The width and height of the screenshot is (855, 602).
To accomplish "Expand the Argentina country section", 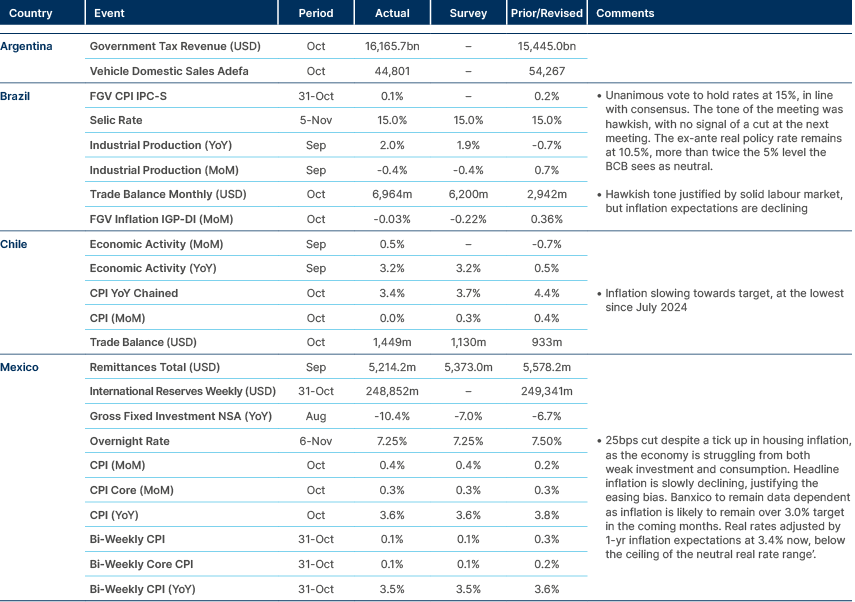I will pyautogui.click(x=28, y=46).
